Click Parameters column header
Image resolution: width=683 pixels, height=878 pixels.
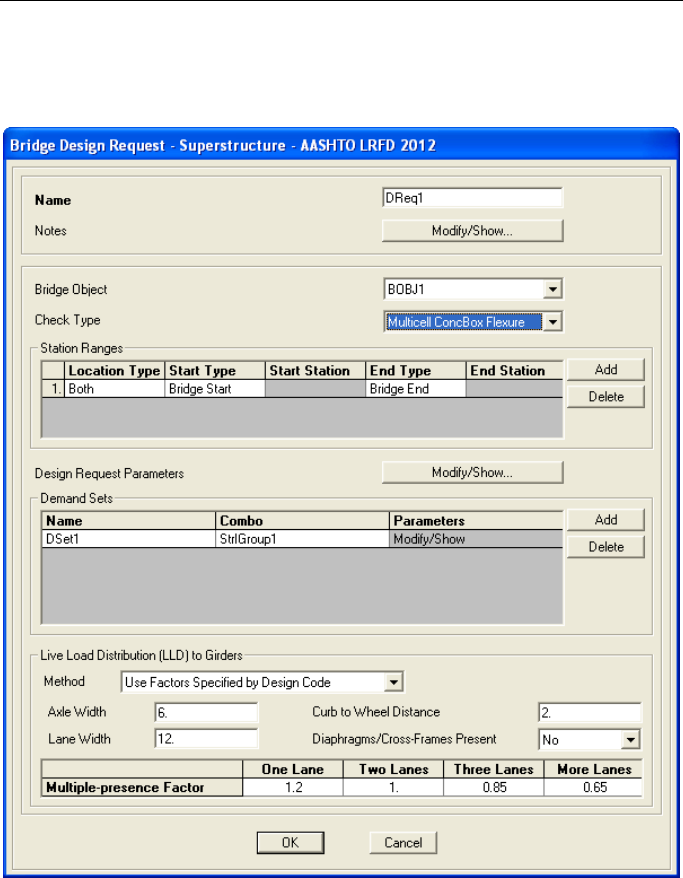point(476,521)
